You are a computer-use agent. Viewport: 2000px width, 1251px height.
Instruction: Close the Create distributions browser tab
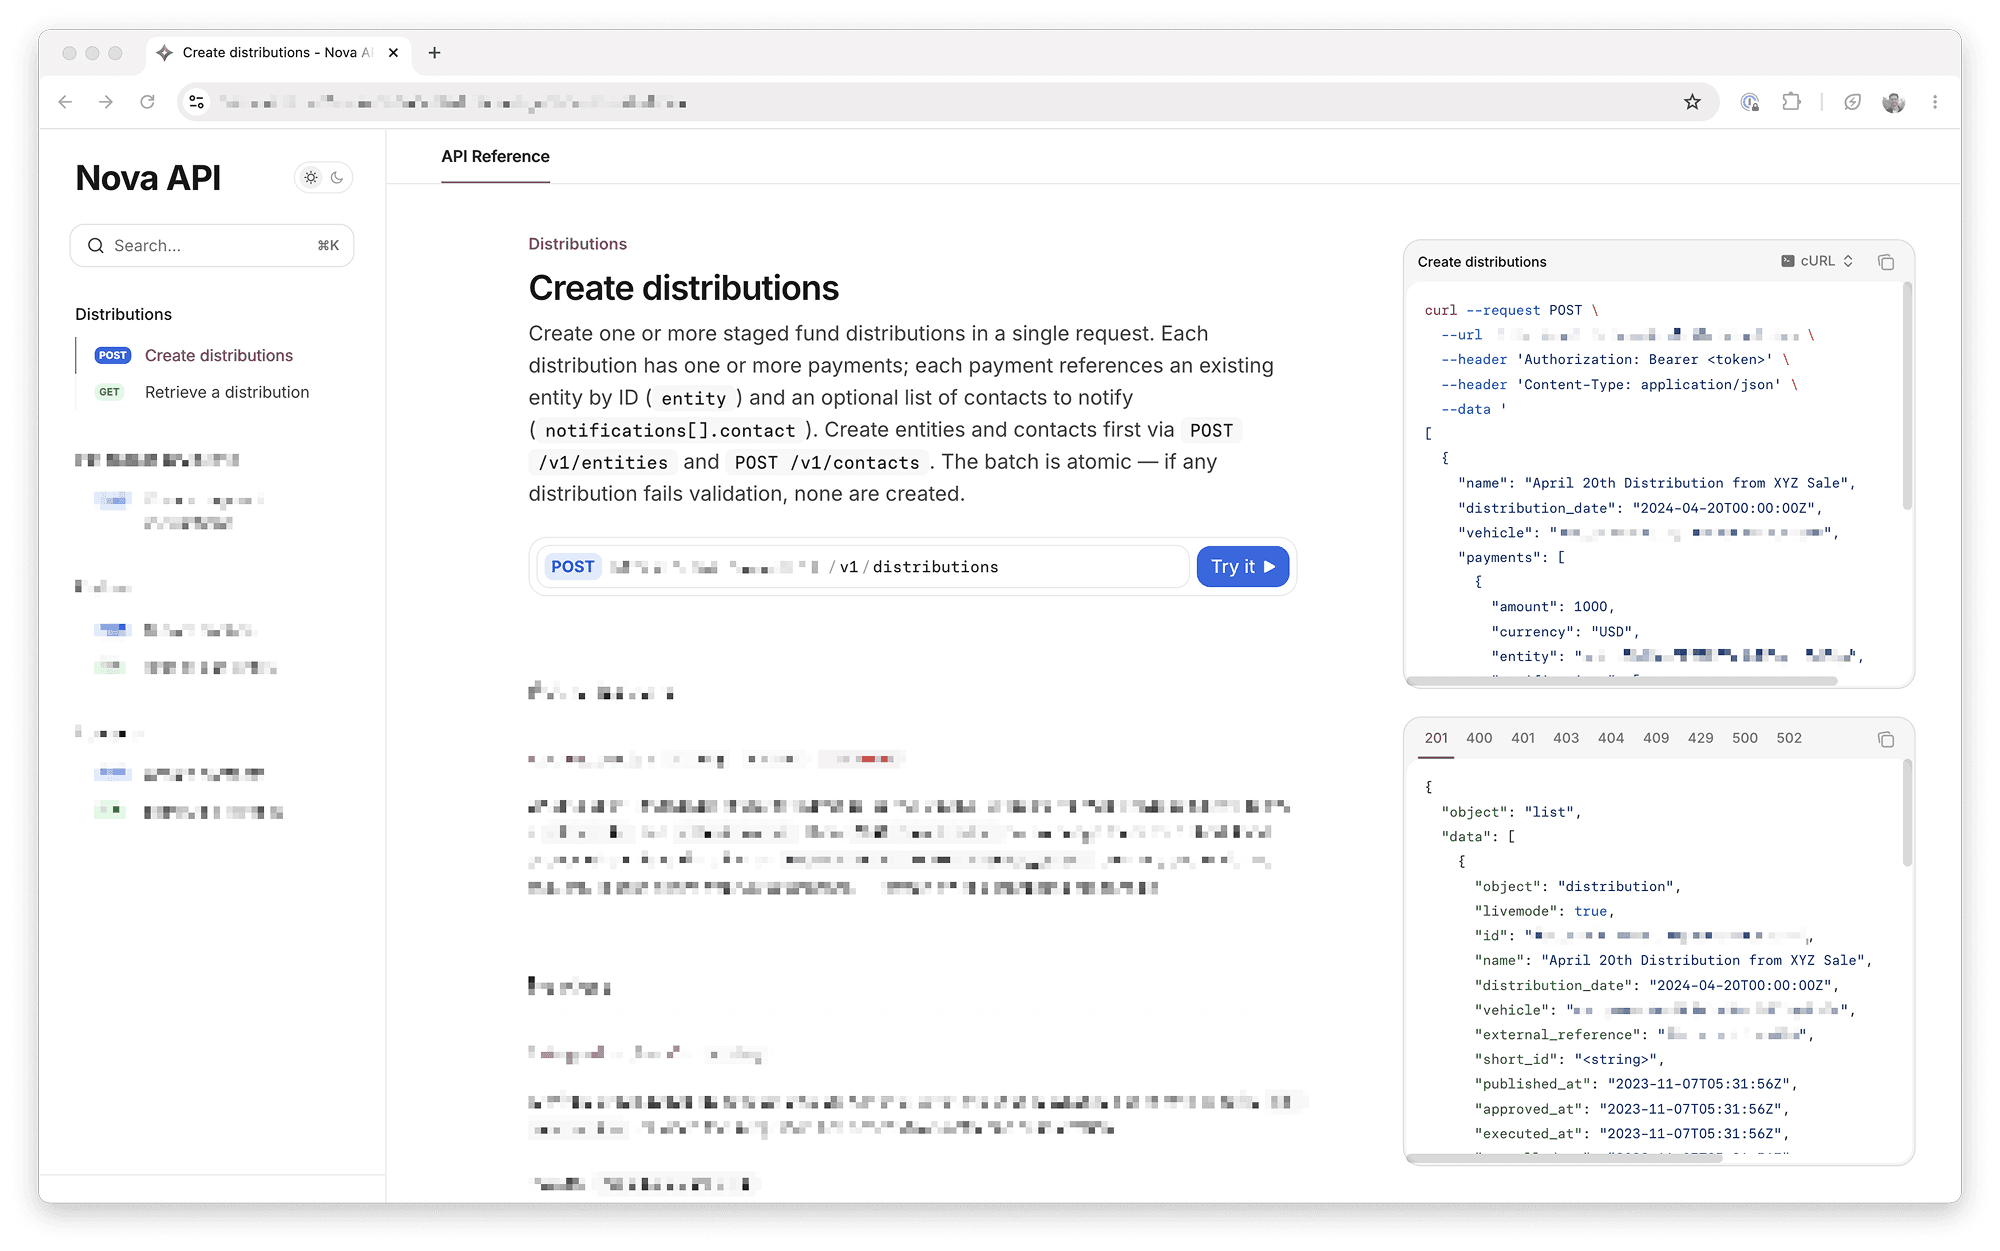click(393, 53)
